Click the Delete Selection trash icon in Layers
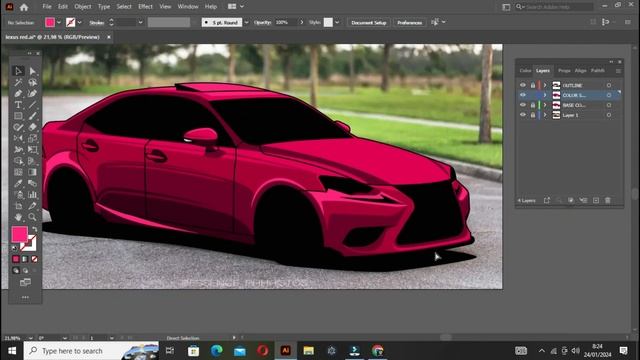This screenshot has height=360, width=640. coord(608,200)
